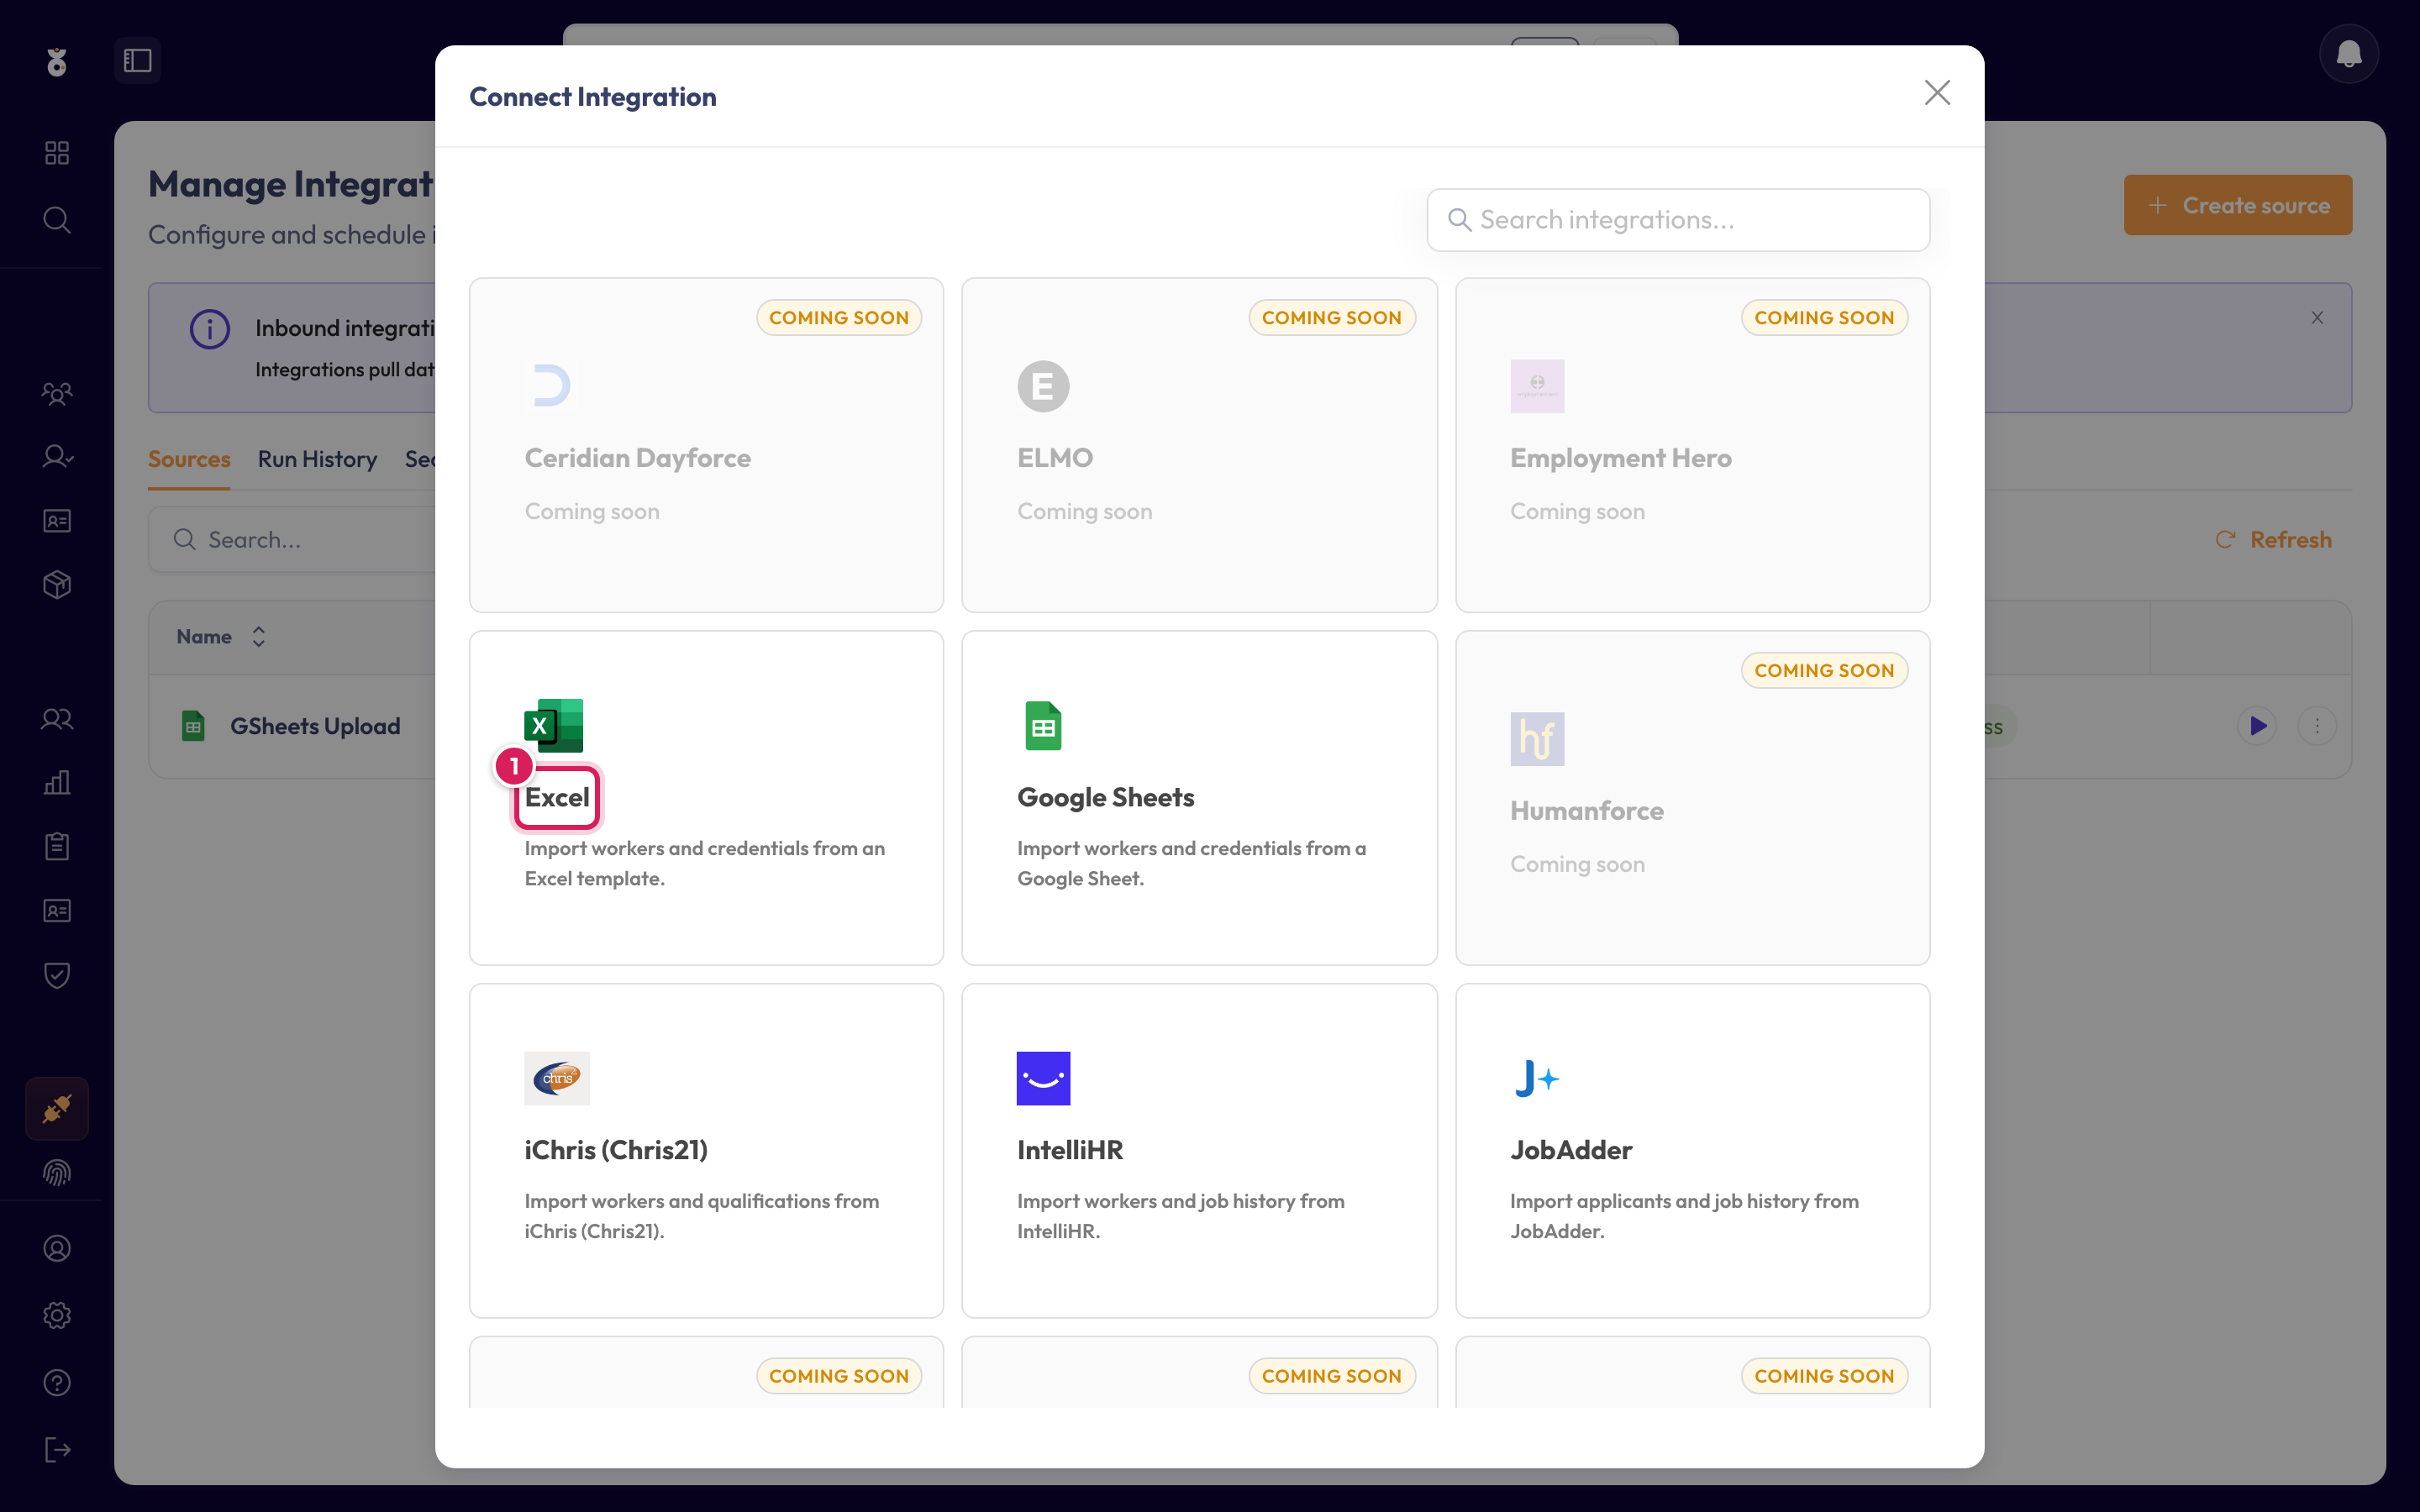This screenshot has height=1512, width=2420.
Task: Open the integrations plug sidebar icon
Action: 57,1108
